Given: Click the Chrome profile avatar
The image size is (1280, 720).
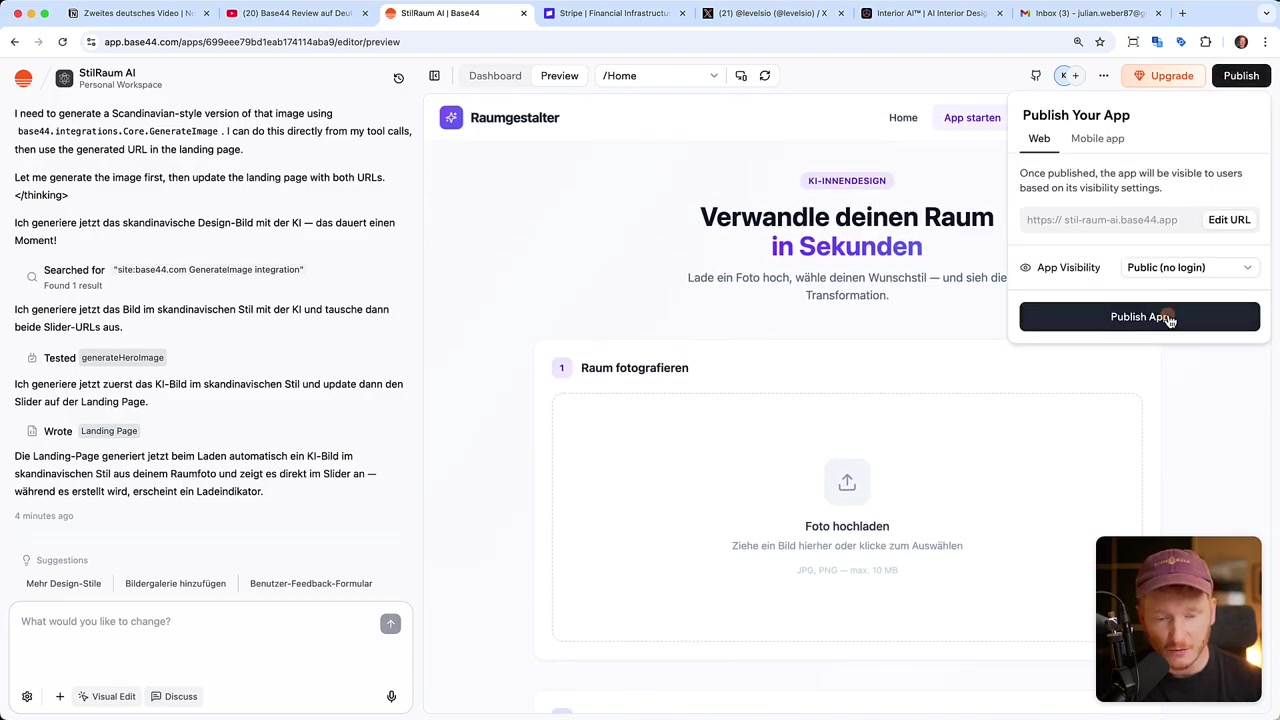Looking at the screenshot, I should click(x=1241, y=42).
